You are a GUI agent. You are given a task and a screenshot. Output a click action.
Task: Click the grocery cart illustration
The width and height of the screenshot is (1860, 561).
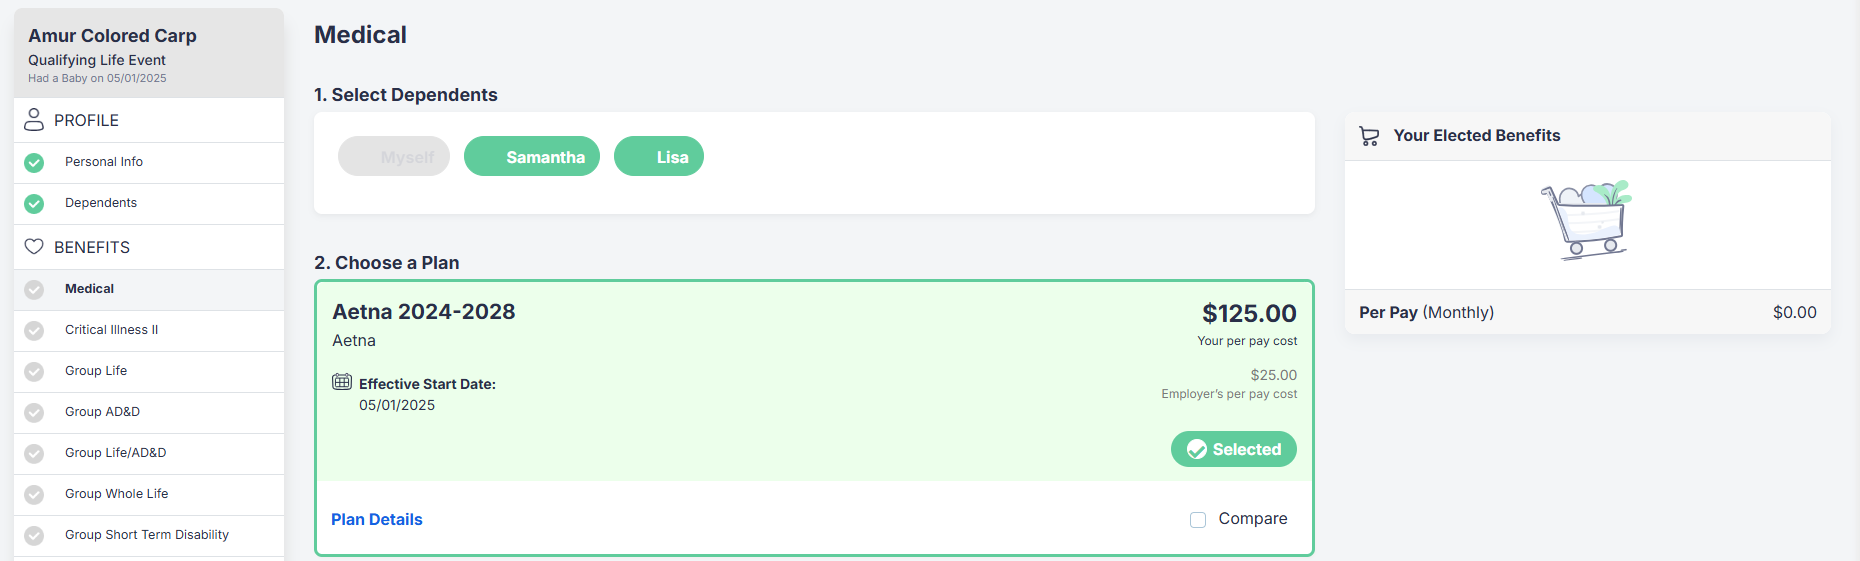[1587, 220]
